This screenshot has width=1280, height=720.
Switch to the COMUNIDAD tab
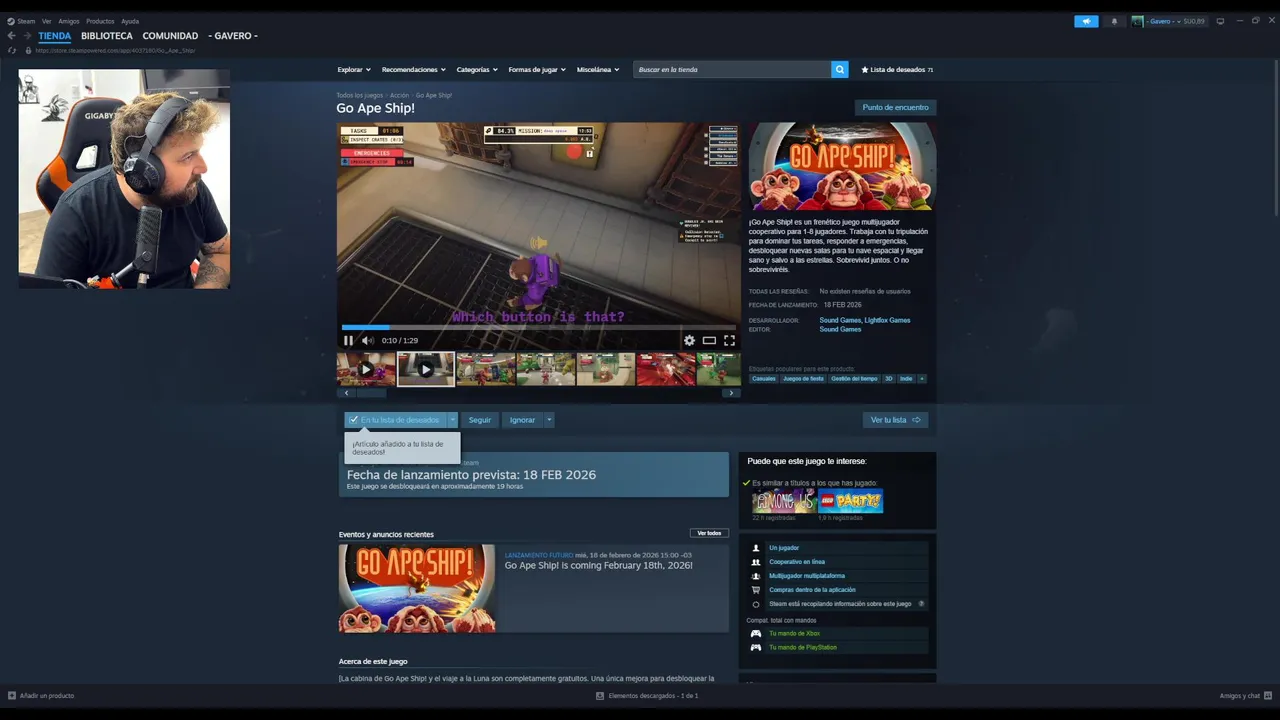point(170,36)
